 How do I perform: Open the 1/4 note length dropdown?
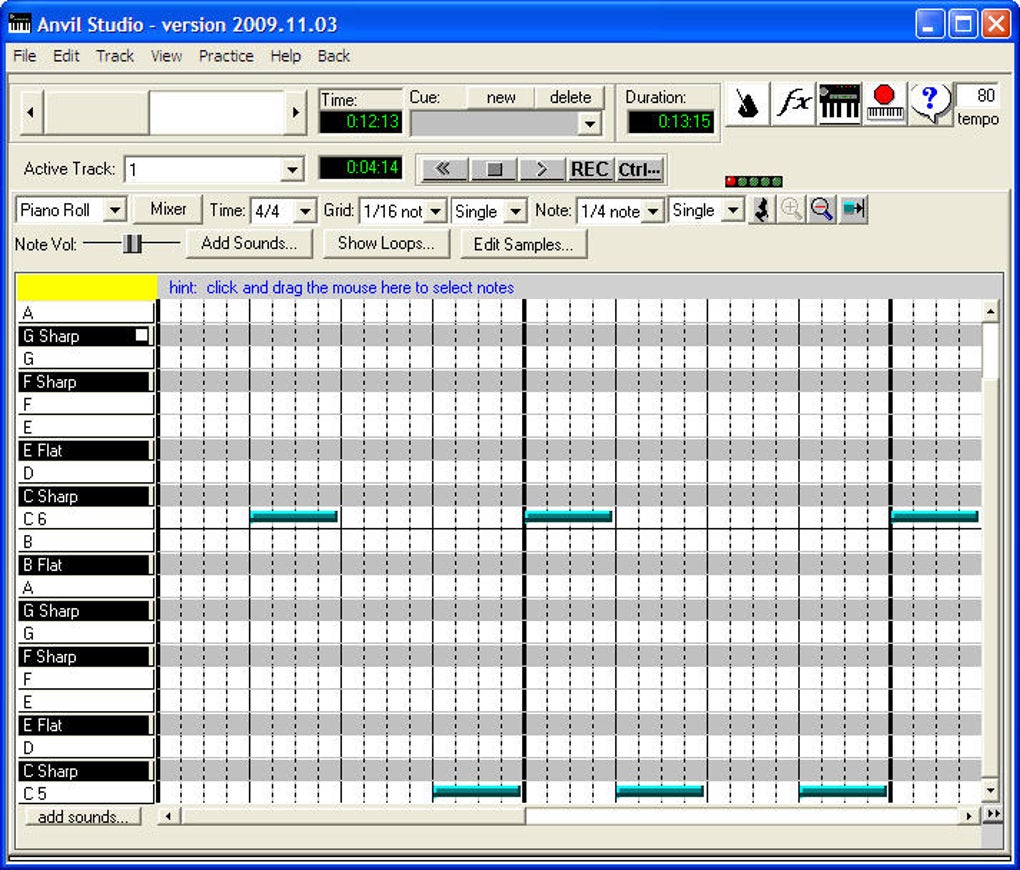point(652,211)
